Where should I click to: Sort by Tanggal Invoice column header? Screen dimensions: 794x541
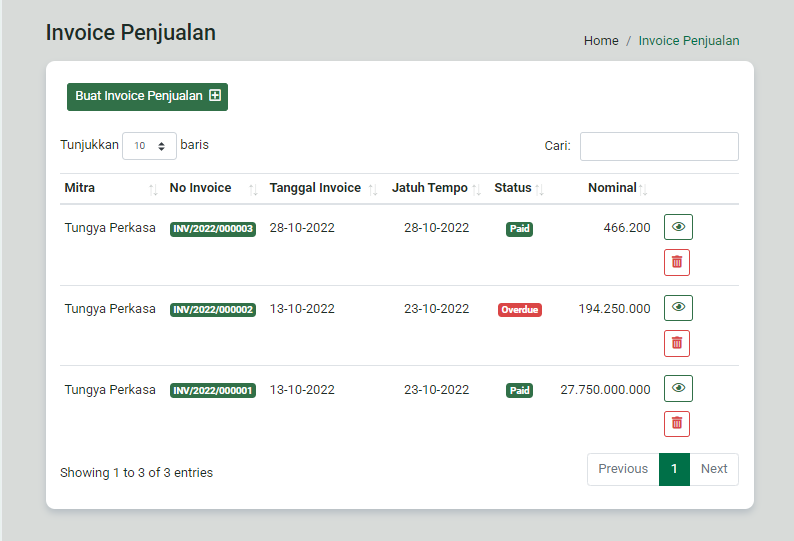coord(325,188)
